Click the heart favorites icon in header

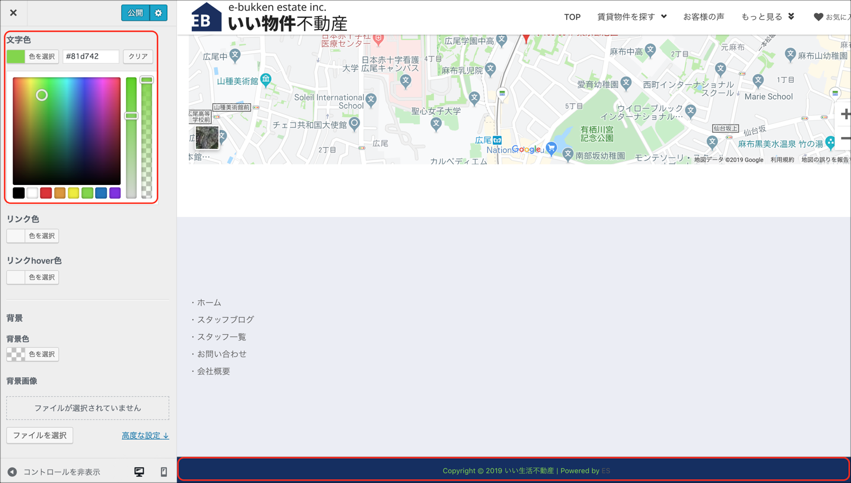point(818,17)
